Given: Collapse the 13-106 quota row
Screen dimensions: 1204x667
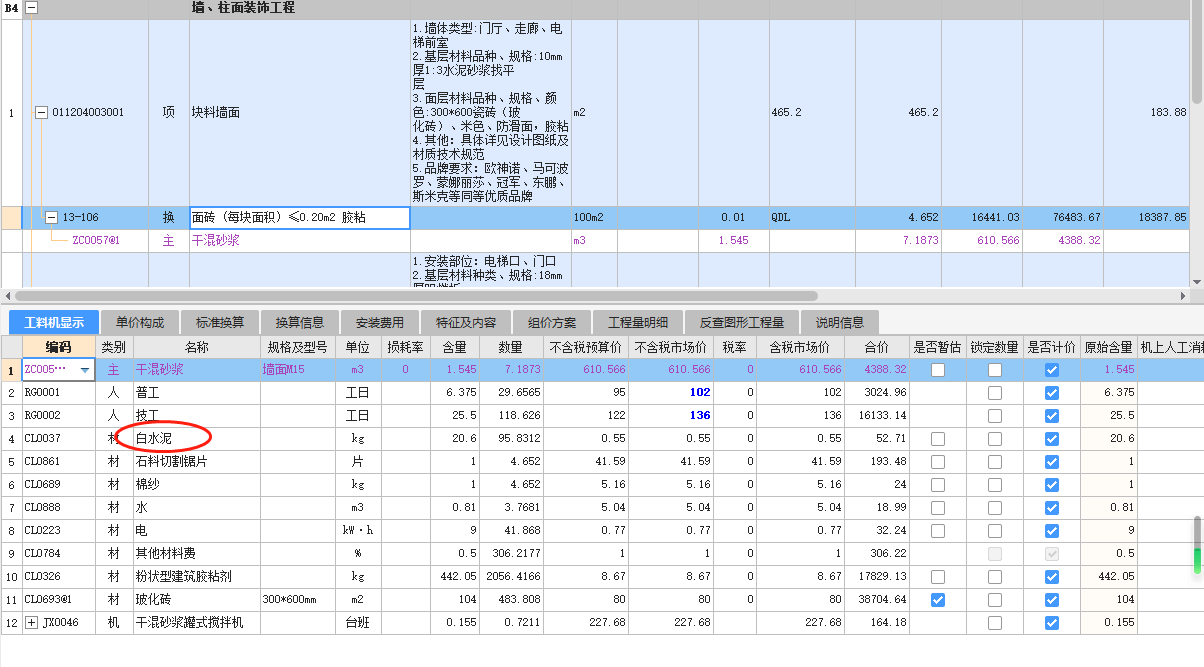Looking at the screenshot, I should point(52,217).
